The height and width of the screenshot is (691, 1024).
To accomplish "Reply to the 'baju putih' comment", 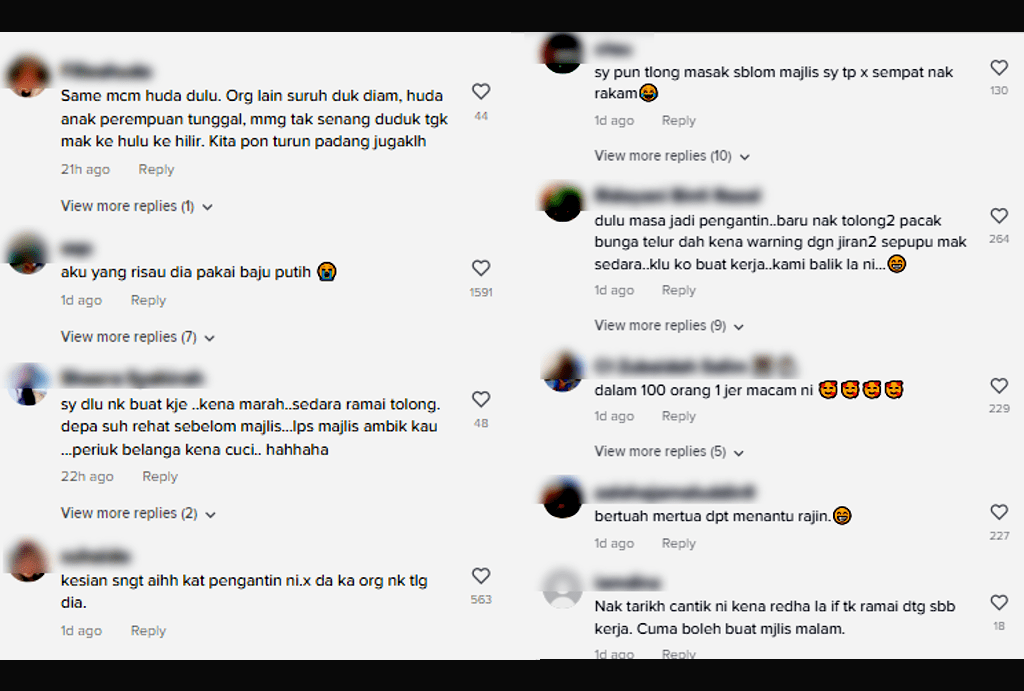I will 148,300.
